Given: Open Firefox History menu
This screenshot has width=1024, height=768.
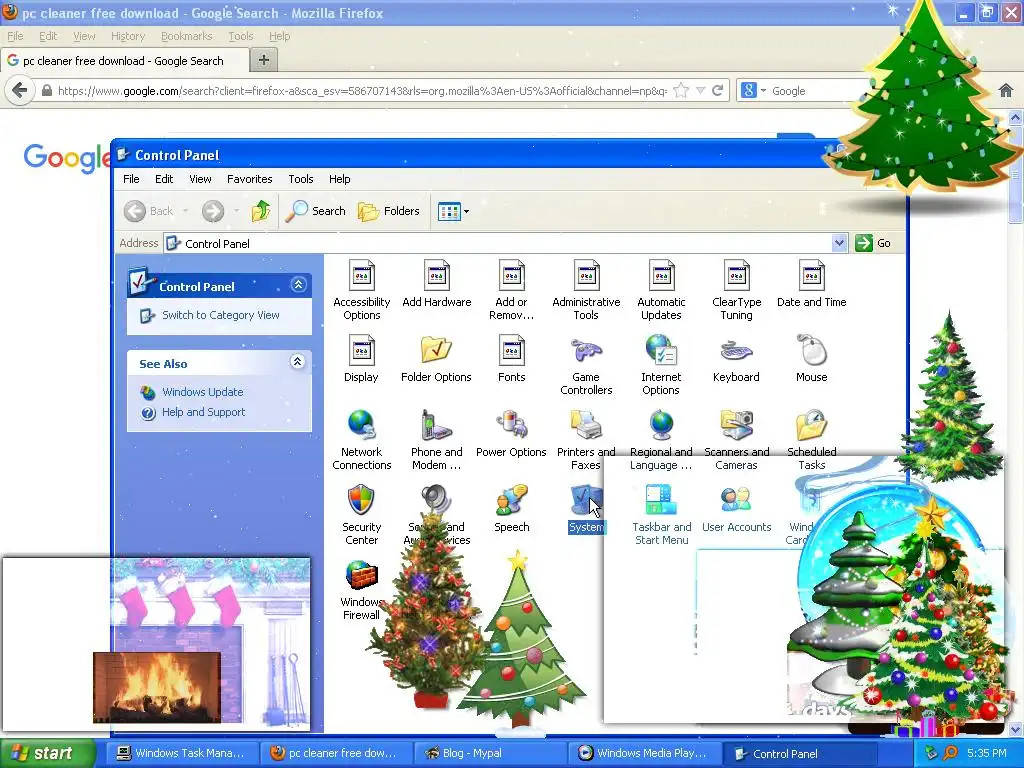Looking at the screenshot, I should pos(128,36).
